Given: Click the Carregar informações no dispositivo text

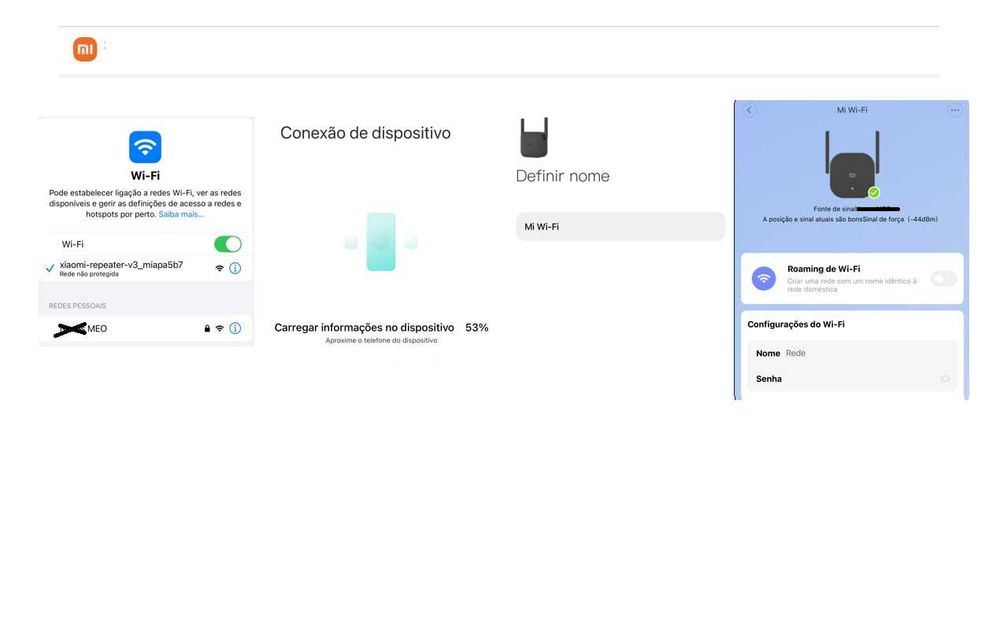Looking at the screenshot, I should click(x=364, y=327).
